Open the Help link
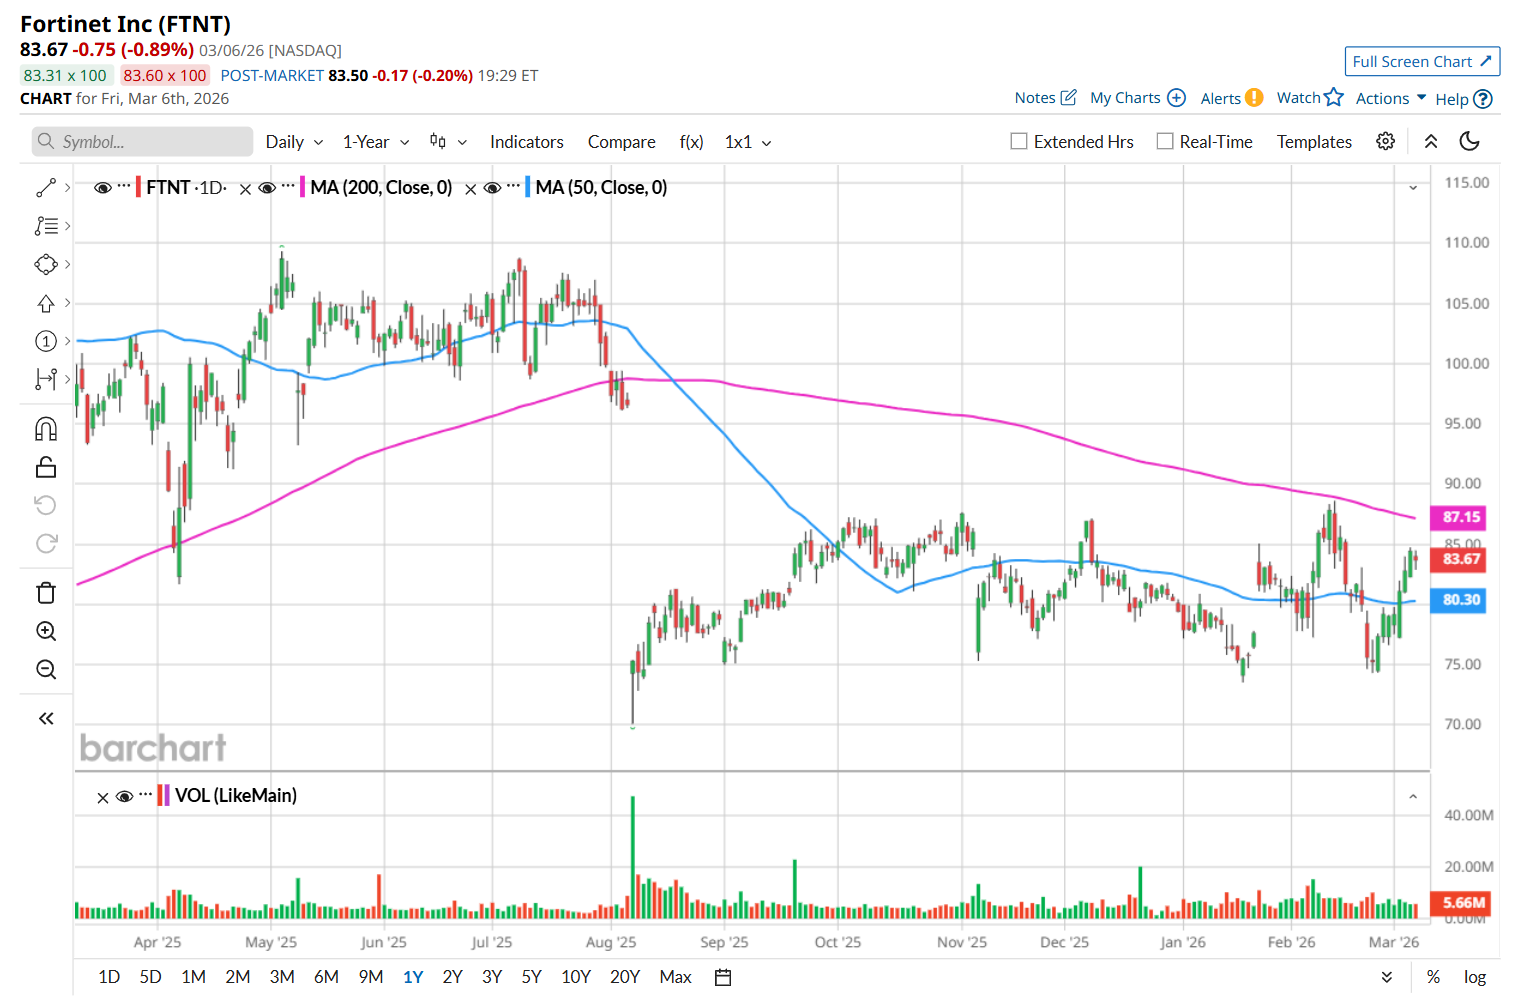 (x=1463, y=99)
